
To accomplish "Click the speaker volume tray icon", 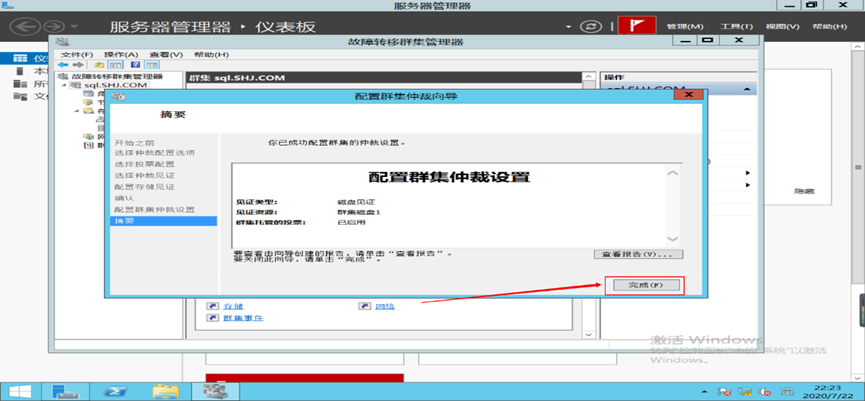I will (765, 392).
